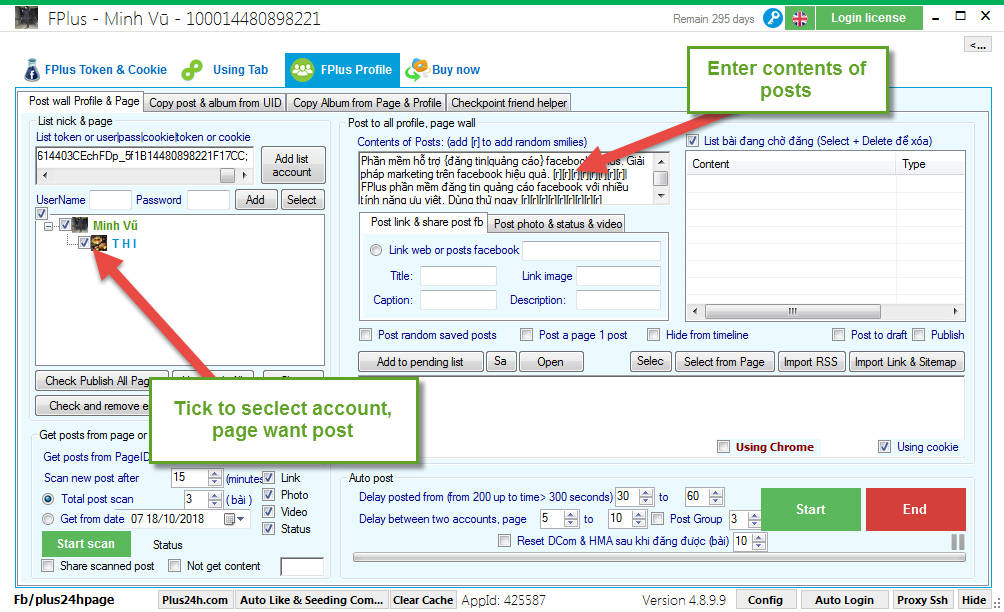
Task: Toggle the T H I page checkbox
Action: (84, 243)
